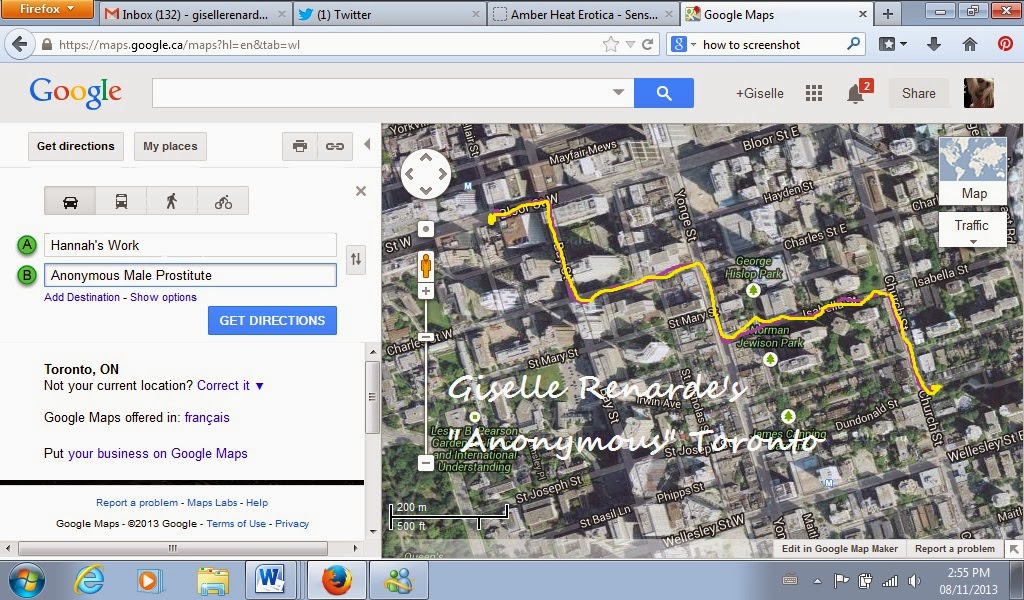Collapse the left side panel arrow
This screenshot has width=1024, height=600.
(367, 144)
